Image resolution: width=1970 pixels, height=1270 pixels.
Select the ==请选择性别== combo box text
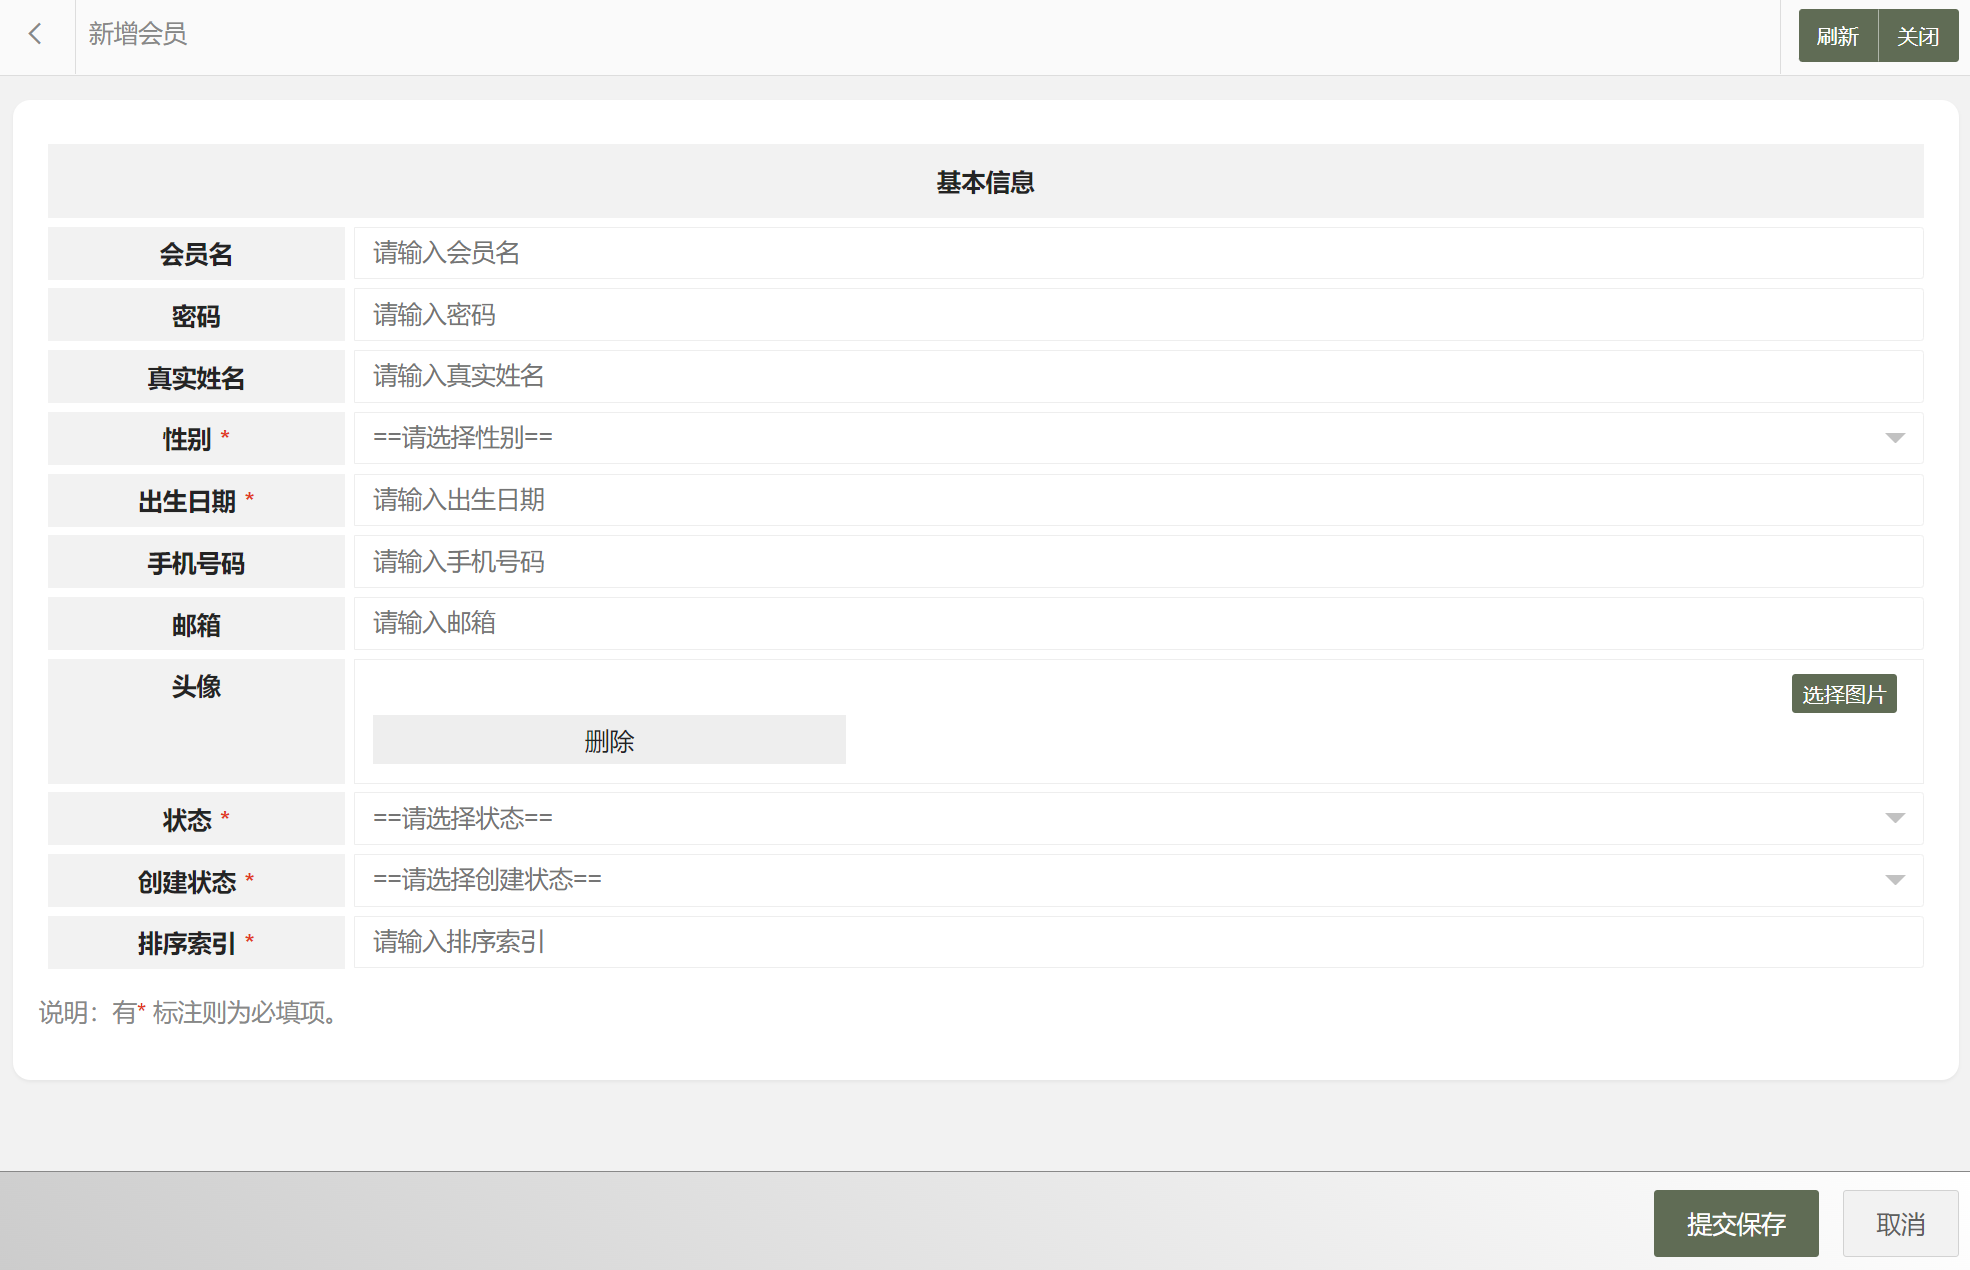[463, 438]
